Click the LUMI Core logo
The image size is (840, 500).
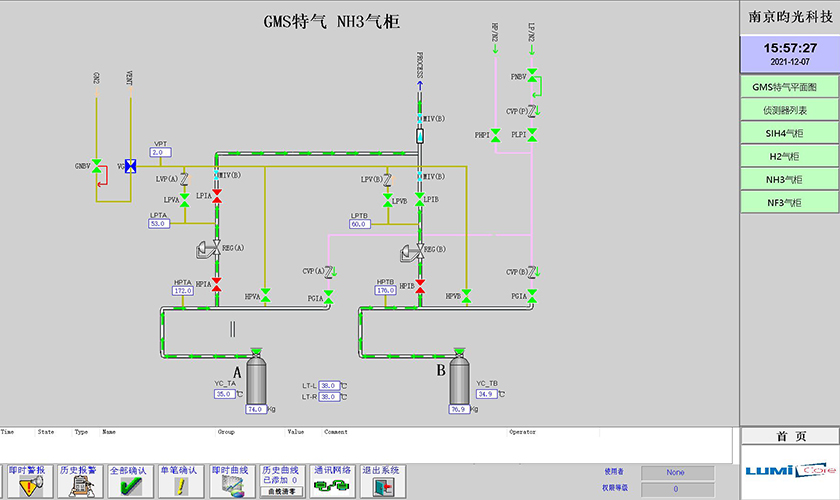point(790,471)
